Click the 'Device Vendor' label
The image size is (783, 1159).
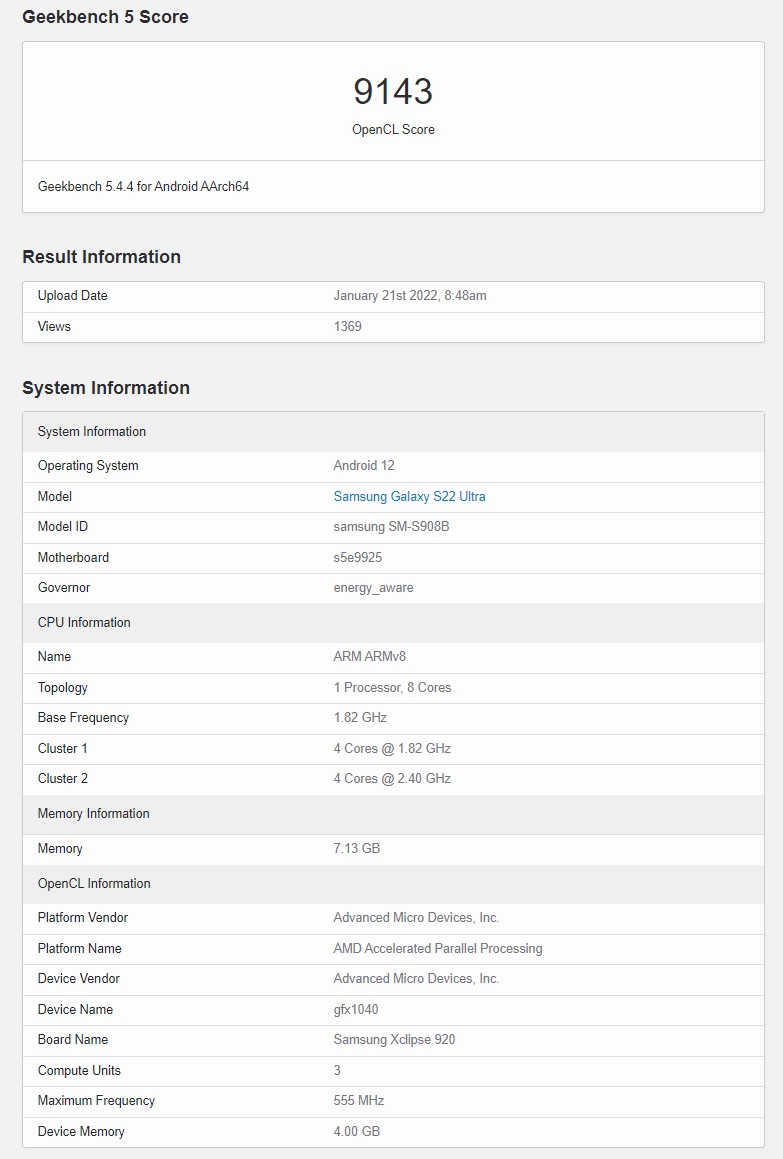coord(79,979)
